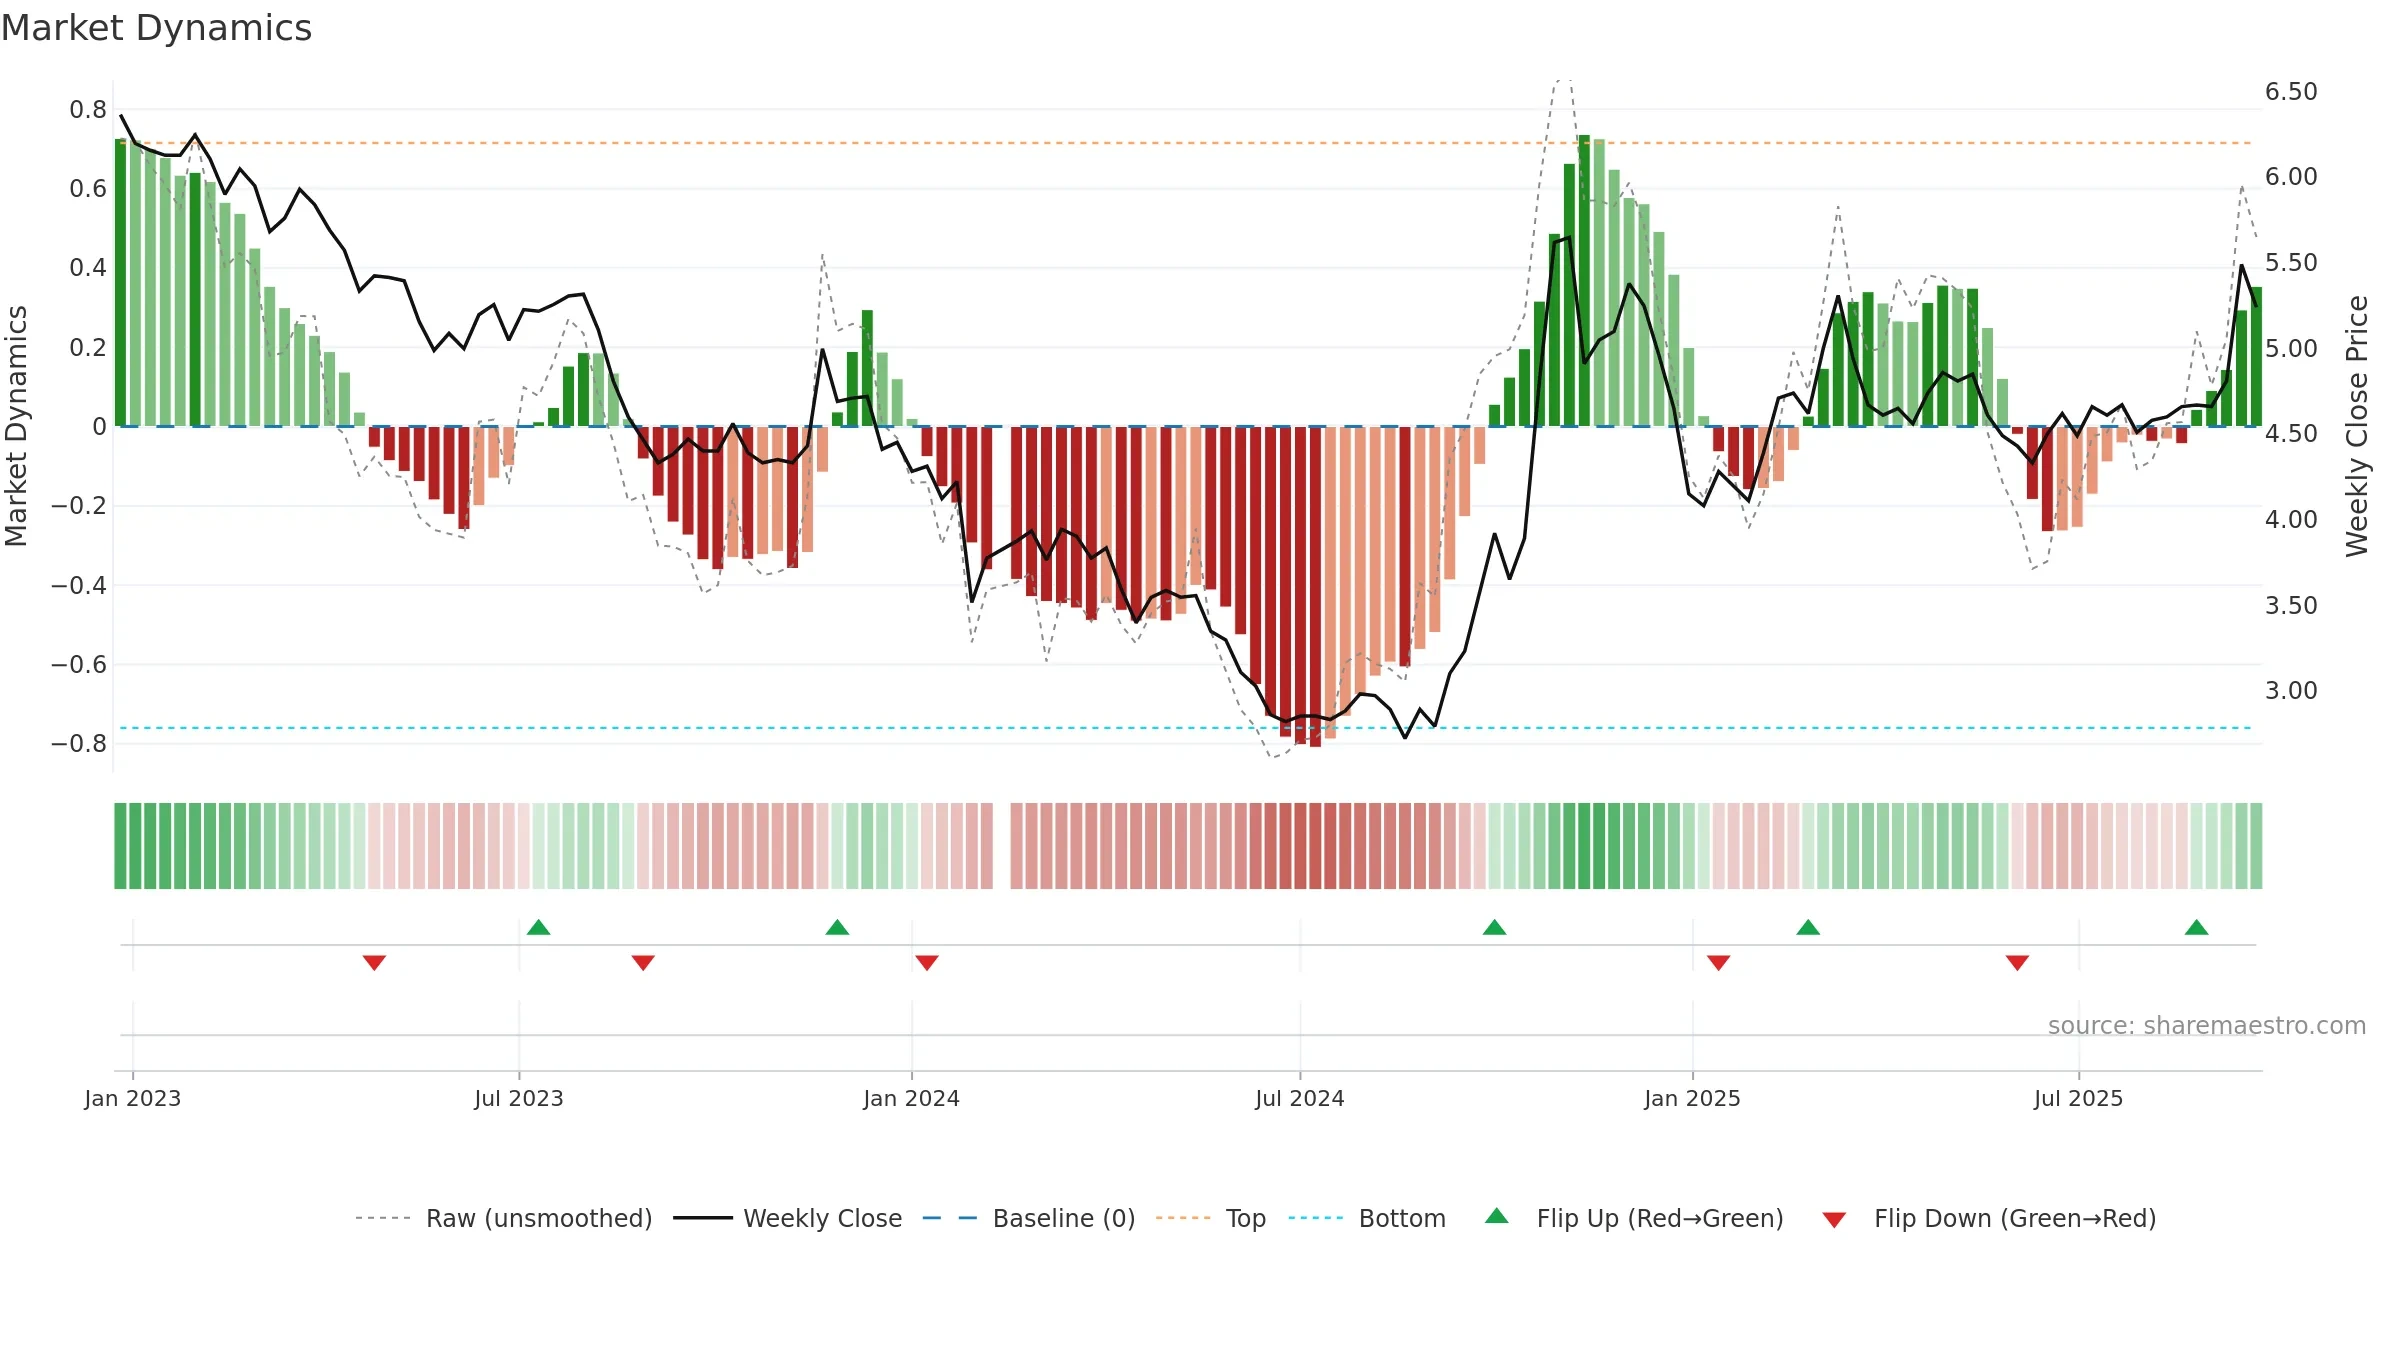Click the red flip-down triangle at Jan 2024
Screen dimensions: 2400x1350
coord(927,962)
